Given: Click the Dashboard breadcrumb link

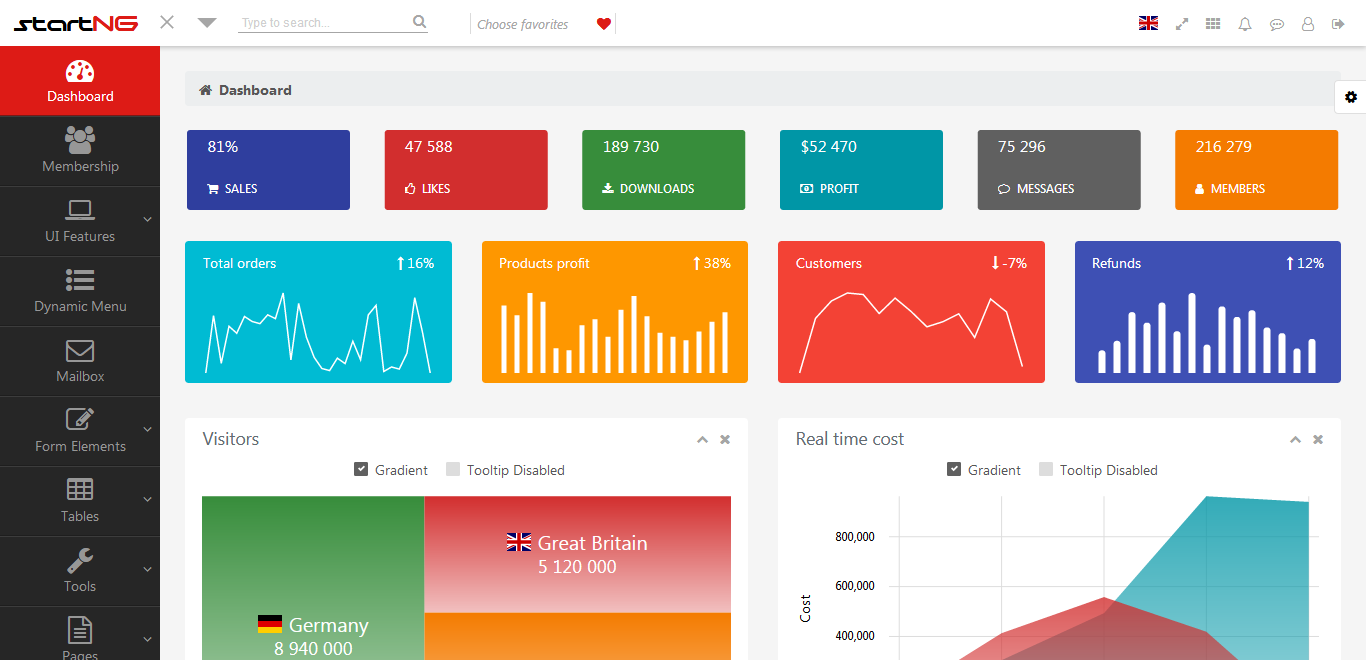Looking at the screenshot, I should 255,90.
